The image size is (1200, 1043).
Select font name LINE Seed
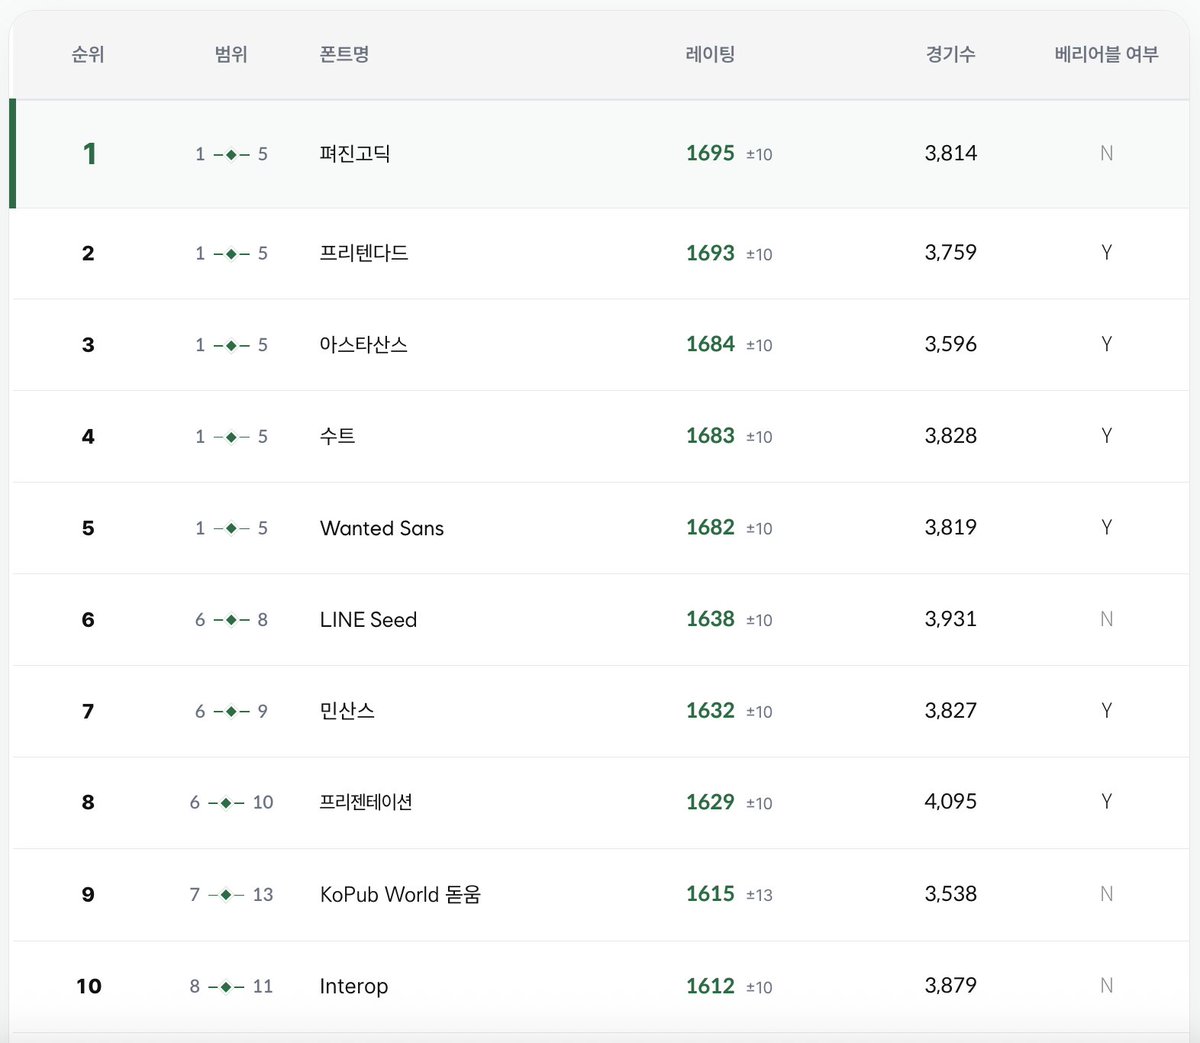coord(368,620)
